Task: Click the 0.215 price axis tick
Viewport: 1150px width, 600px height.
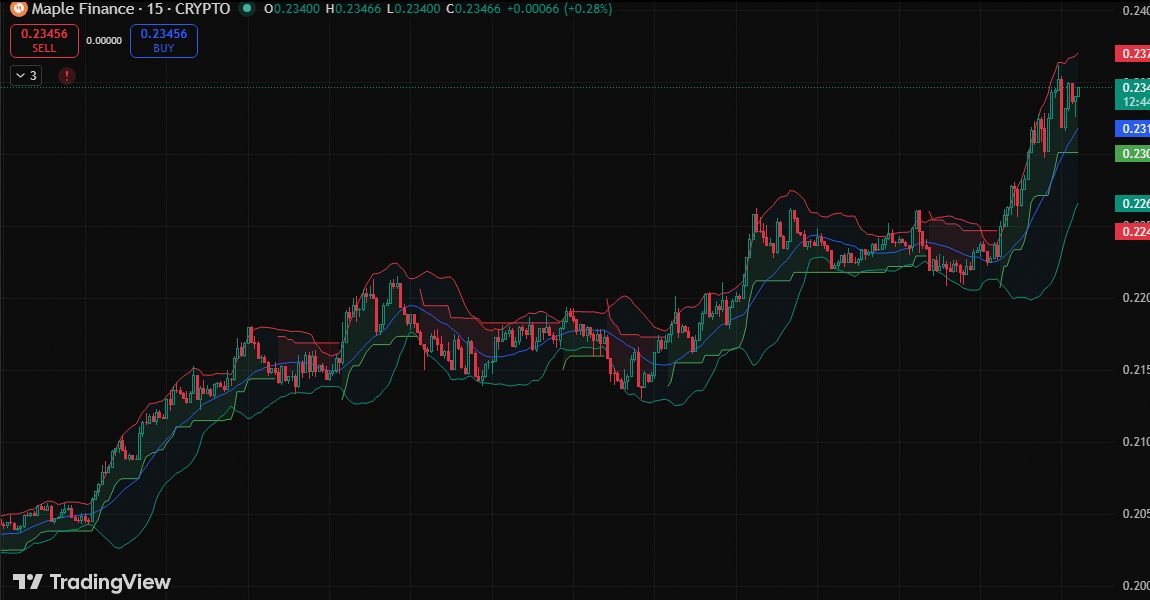Action: point(1135,369)
